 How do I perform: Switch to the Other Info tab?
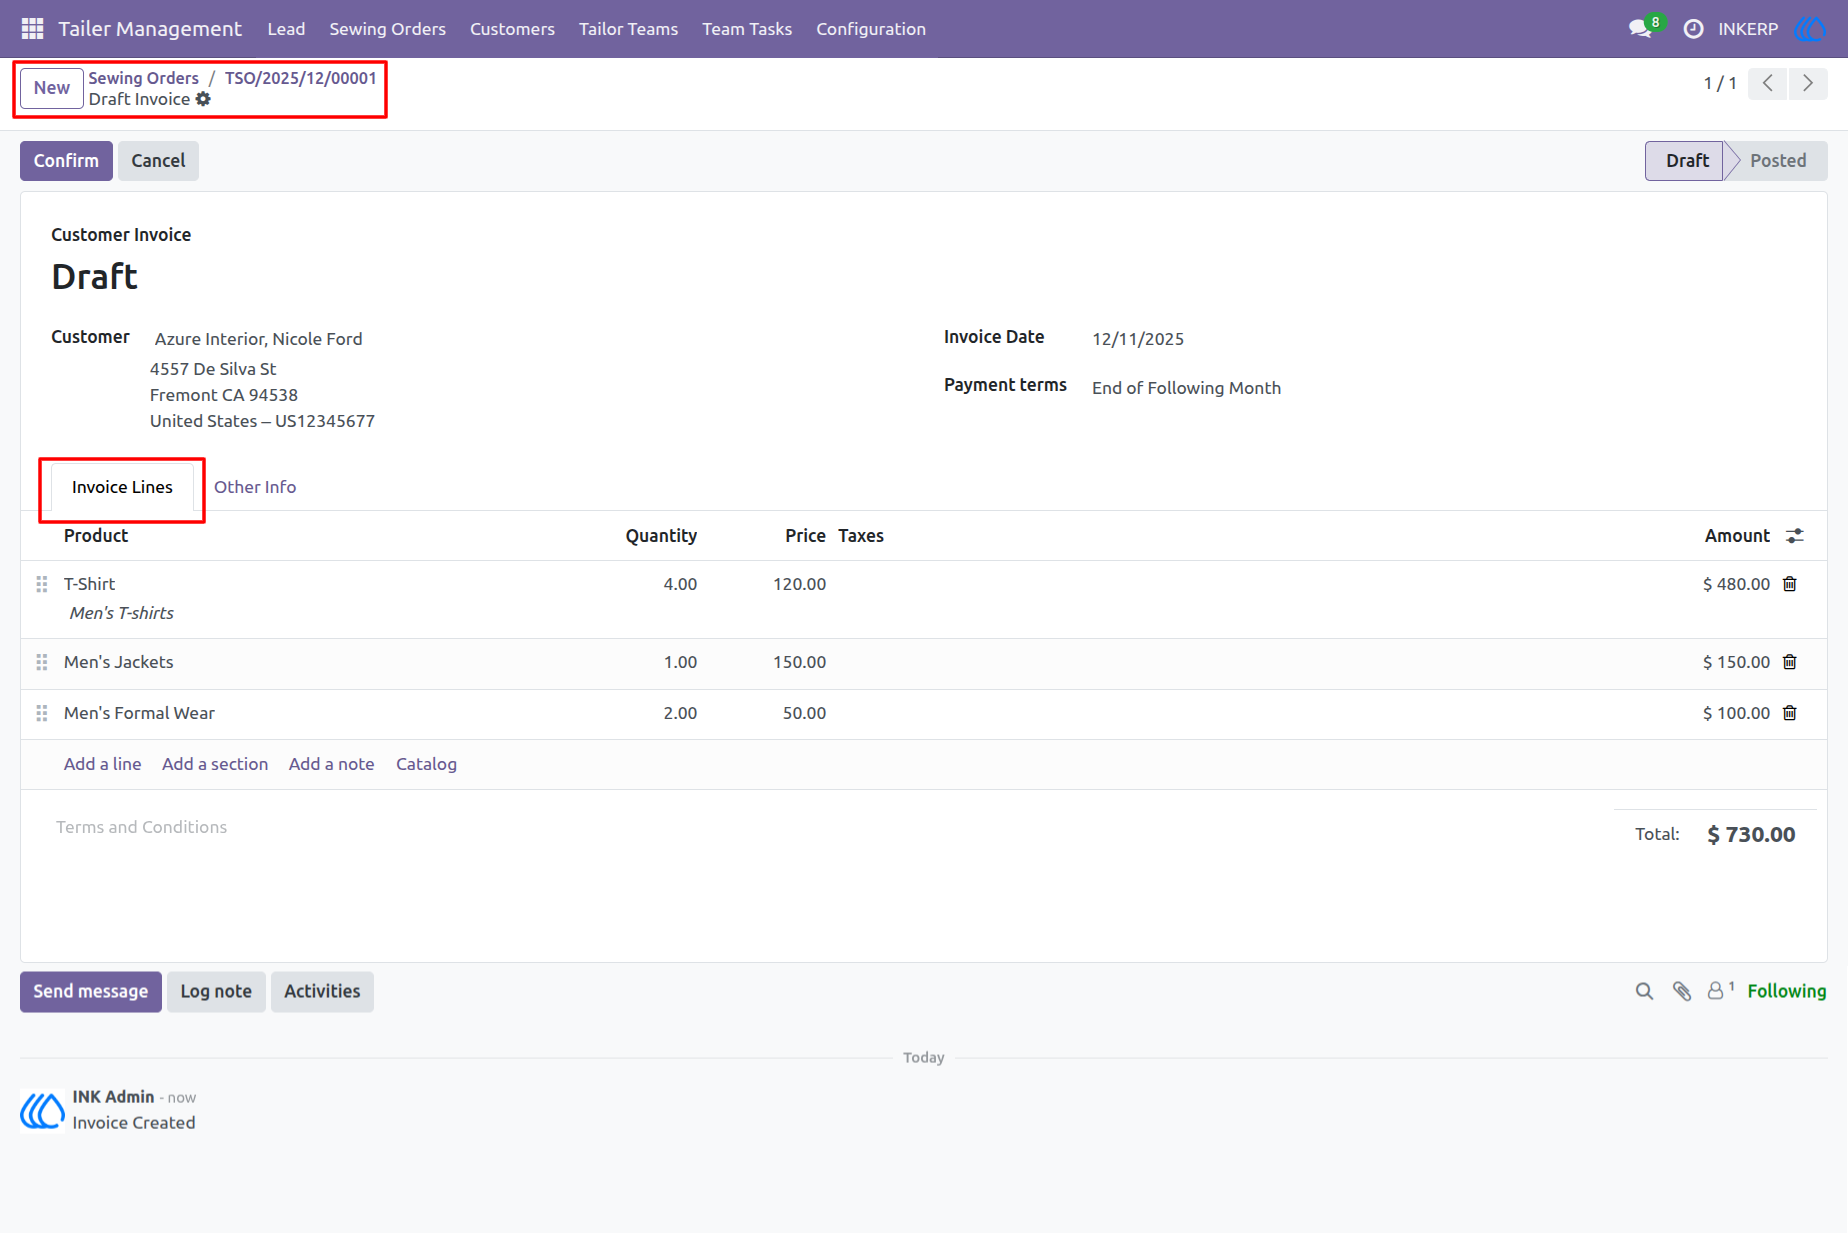click(255, 487)
